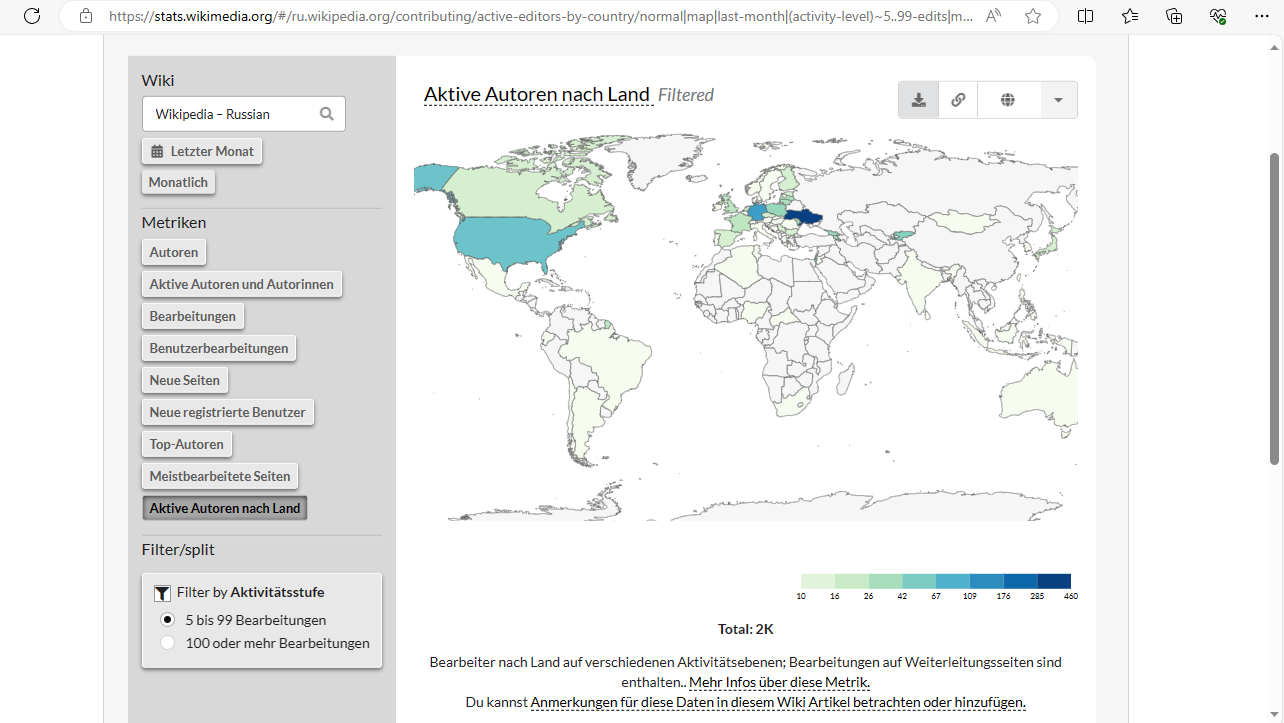
Task: Open the Meistbearbeitete Seiten metric
Action: (220, 476)
